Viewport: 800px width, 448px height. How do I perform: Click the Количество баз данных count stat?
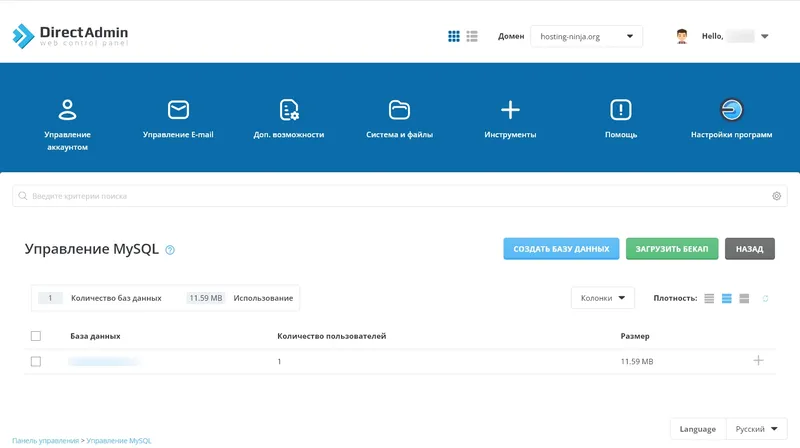click(x=100, y=298)
